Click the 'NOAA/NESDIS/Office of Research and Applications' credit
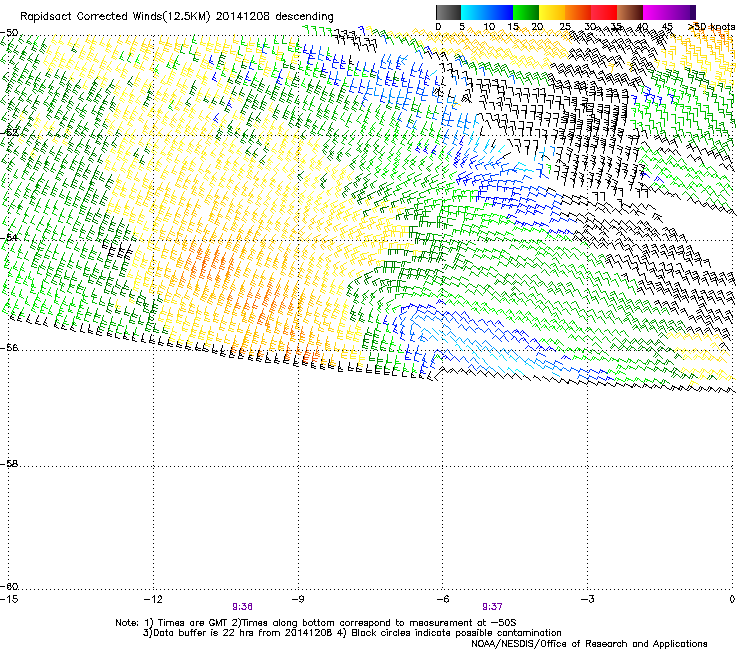Viewport: 740px width, 650px height. tap(589, 643)
